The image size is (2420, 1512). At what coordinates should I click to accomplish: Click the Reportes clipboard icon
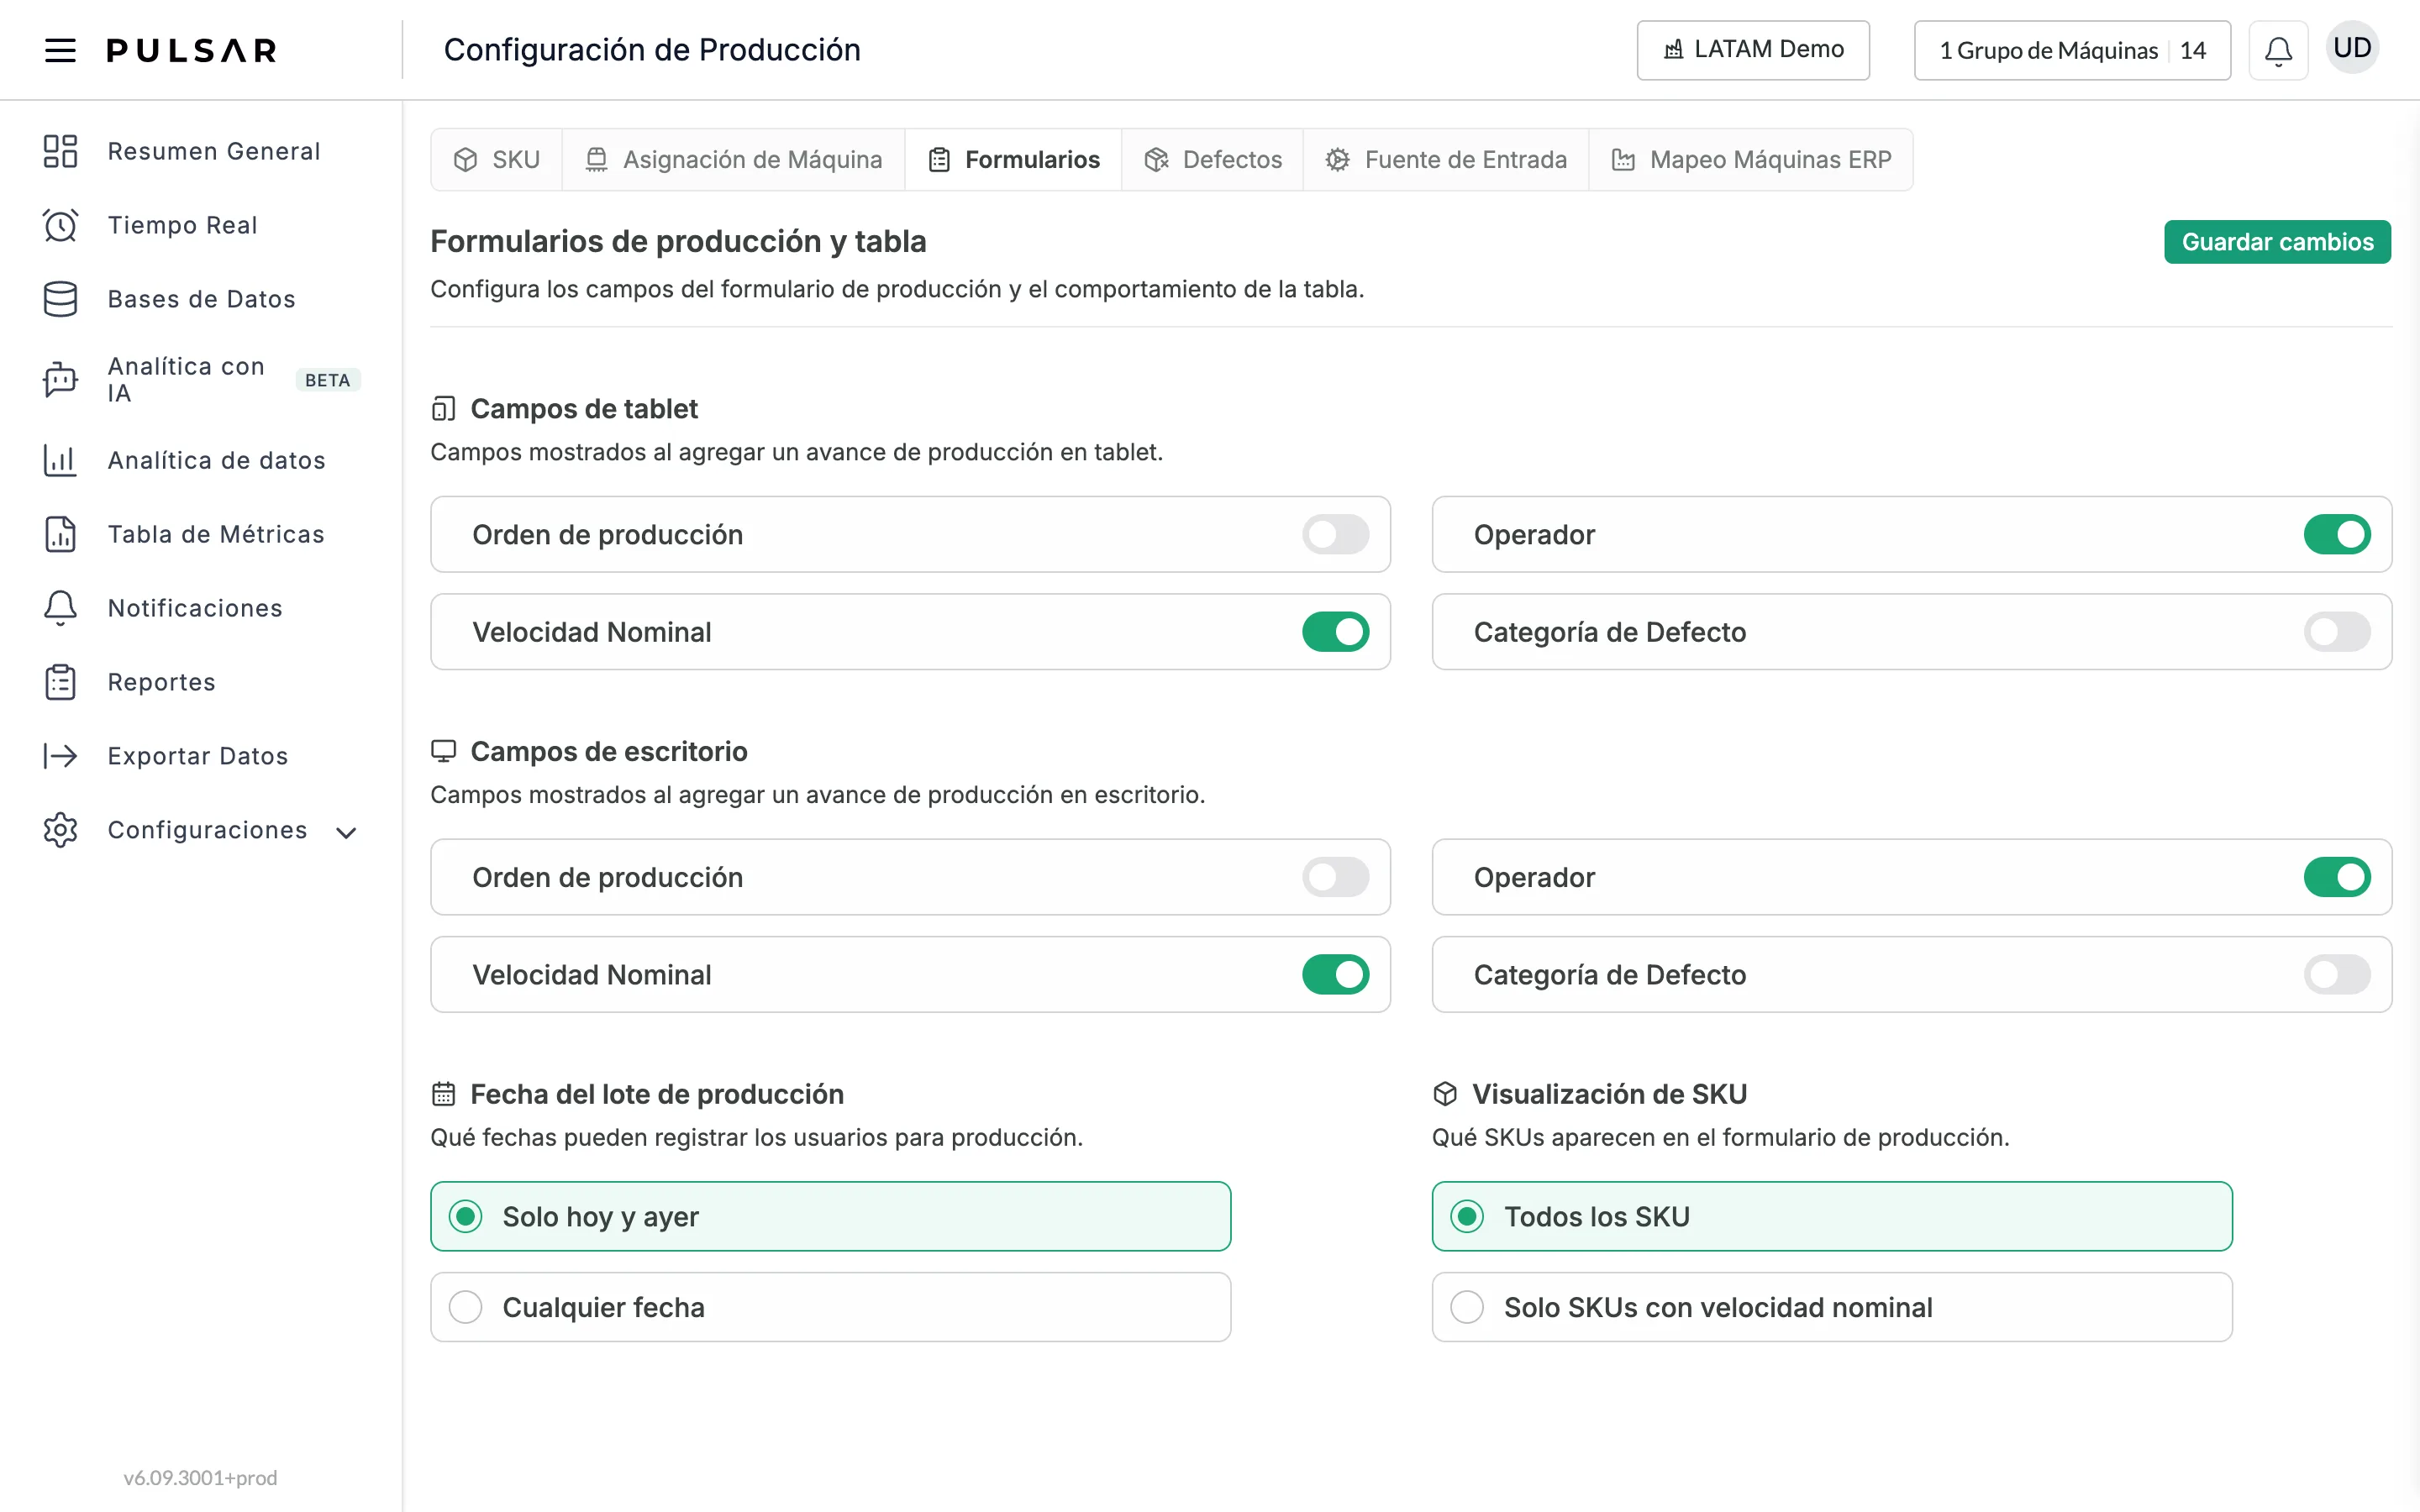point(60,682)
